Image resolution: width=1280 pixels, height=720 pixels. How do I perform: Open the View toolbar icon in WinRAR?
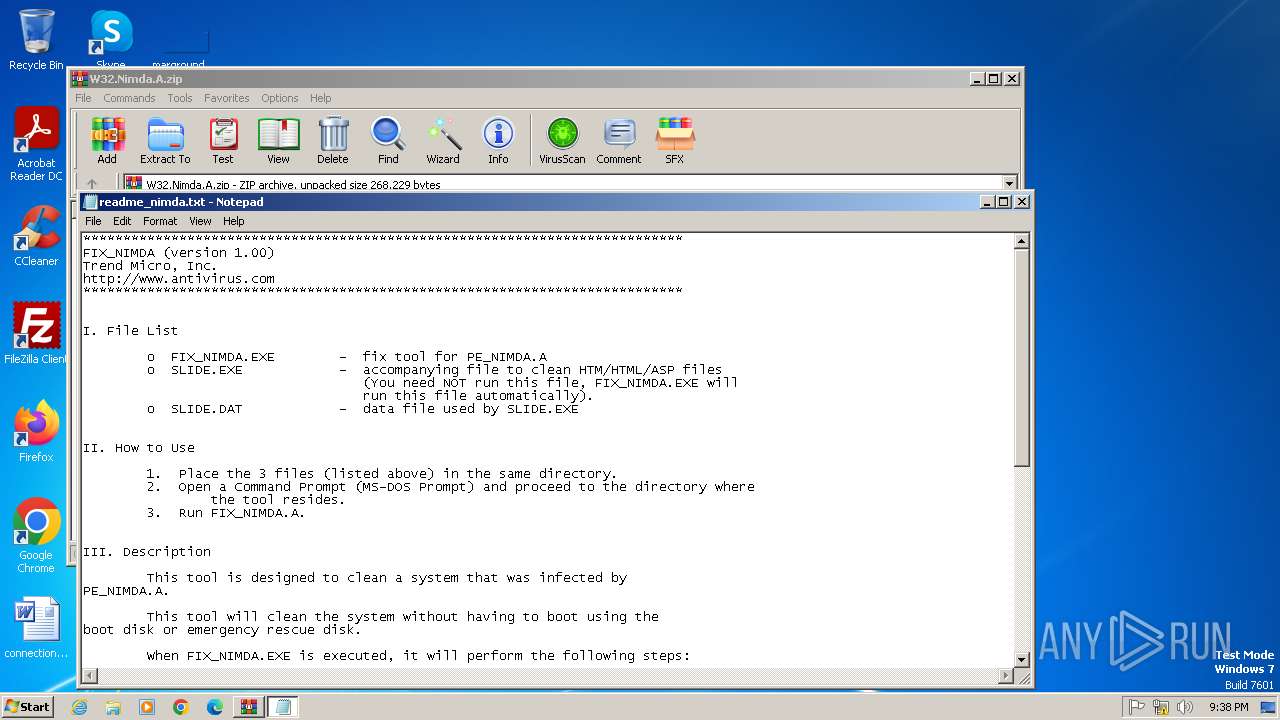(x=278, y=140)
